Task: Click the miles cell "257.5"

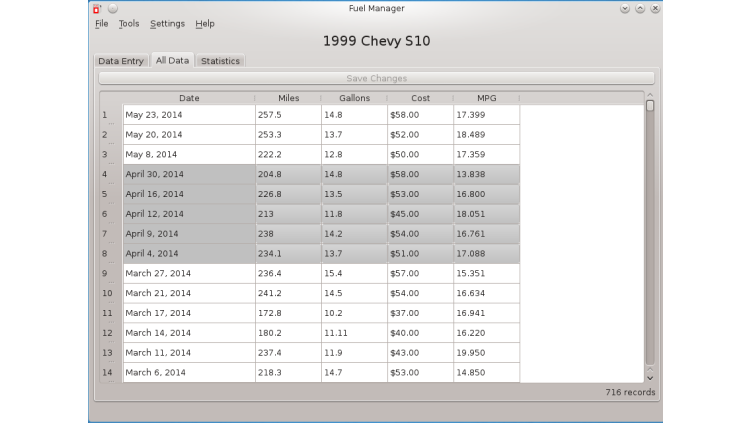Action: tap(288, 115)
